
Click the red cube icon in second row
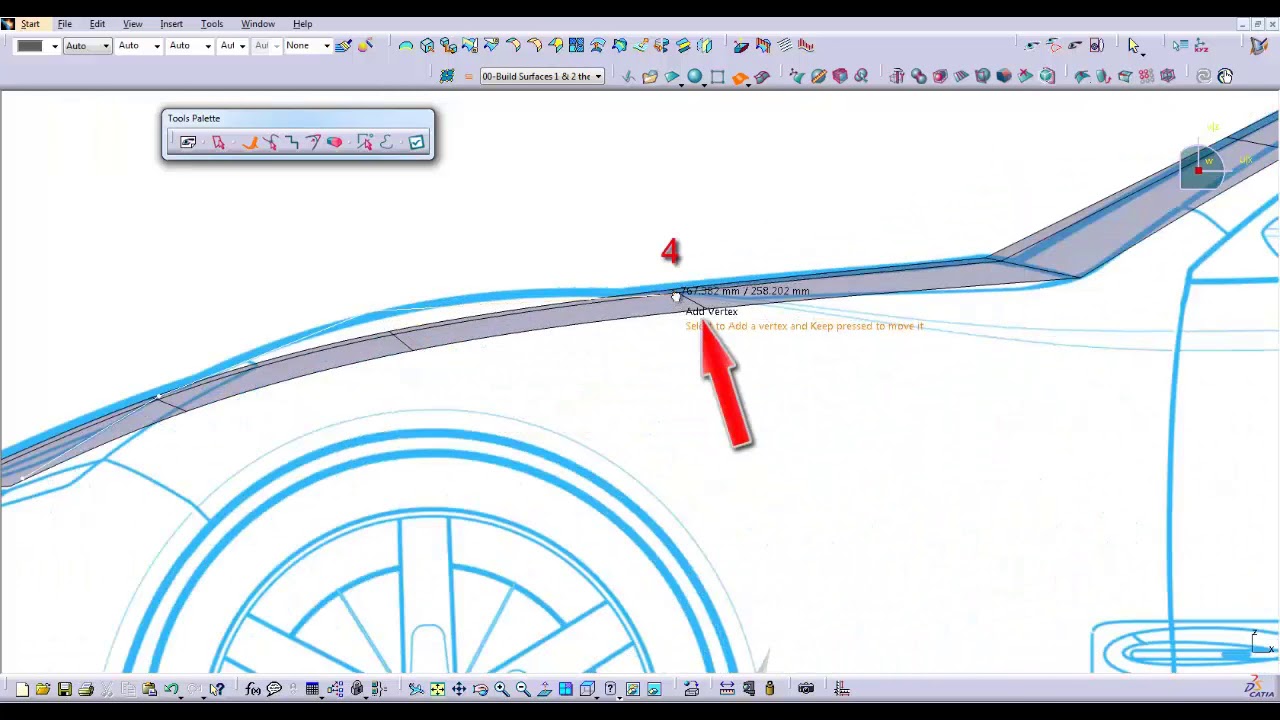pyautogui.click(x=840, y=76)
